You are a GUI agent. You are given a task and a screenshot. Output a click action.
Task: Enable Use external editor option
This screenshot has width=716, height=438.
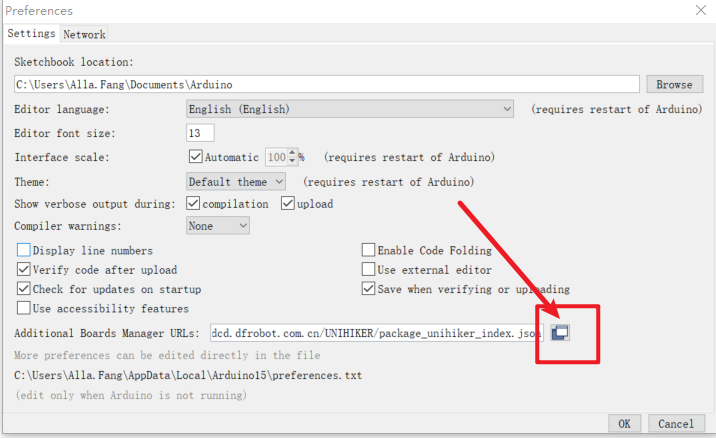pos(369,270)
